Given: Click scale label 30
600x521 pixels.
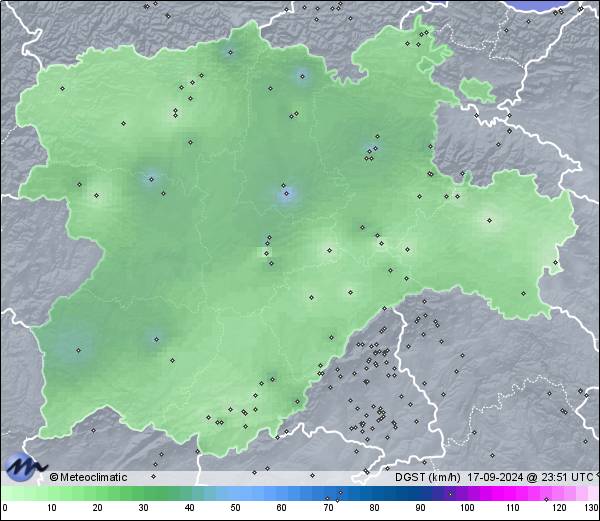Looking at the screenshot, I should click(x=143, y=508).
